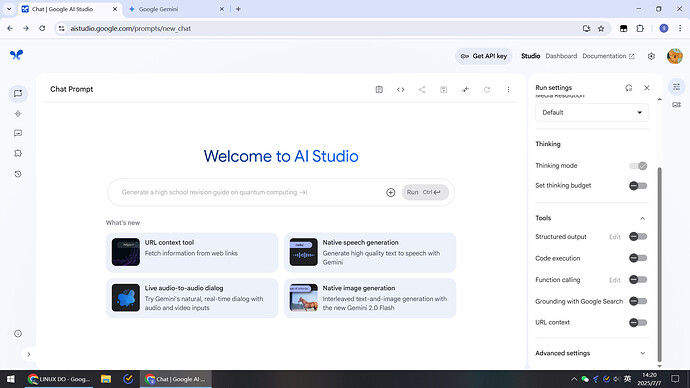Click the share prompt icon
The width and height of the screenshot is (690, 388).
coord(422,89)
